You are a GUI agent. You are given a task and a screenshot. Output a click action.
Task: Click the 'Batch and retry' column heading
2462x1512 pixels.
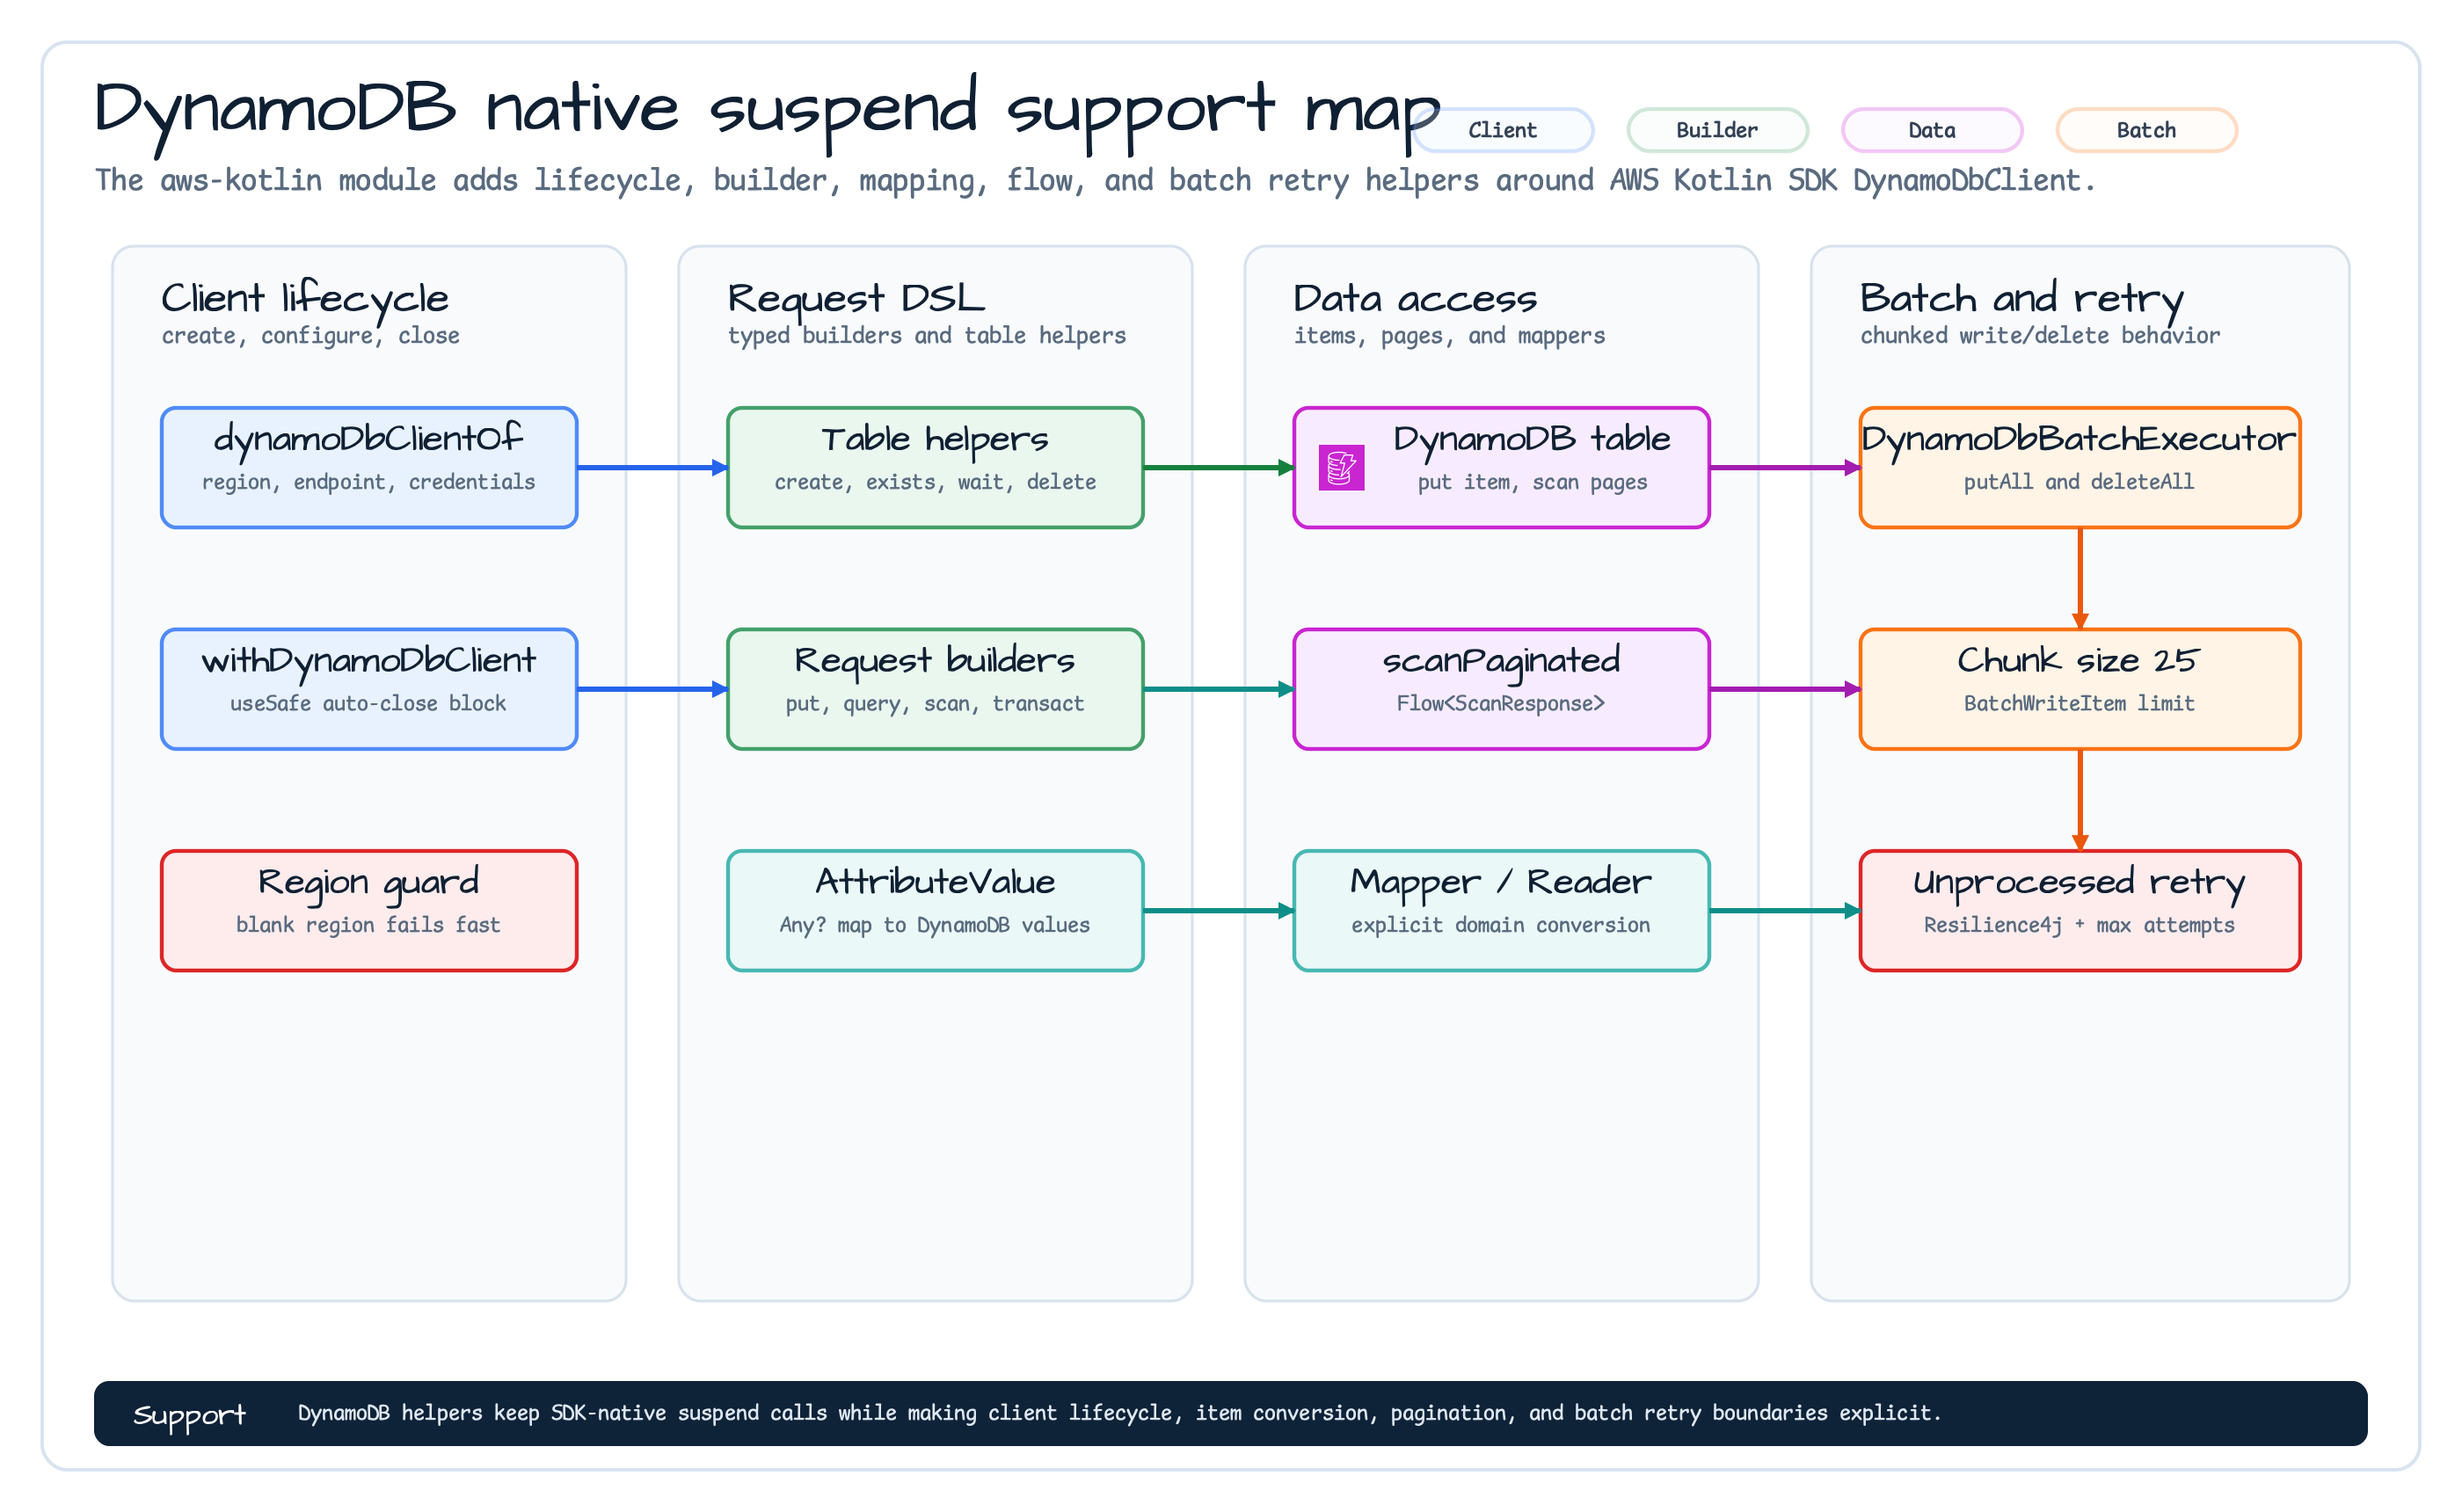(2021, 299)
